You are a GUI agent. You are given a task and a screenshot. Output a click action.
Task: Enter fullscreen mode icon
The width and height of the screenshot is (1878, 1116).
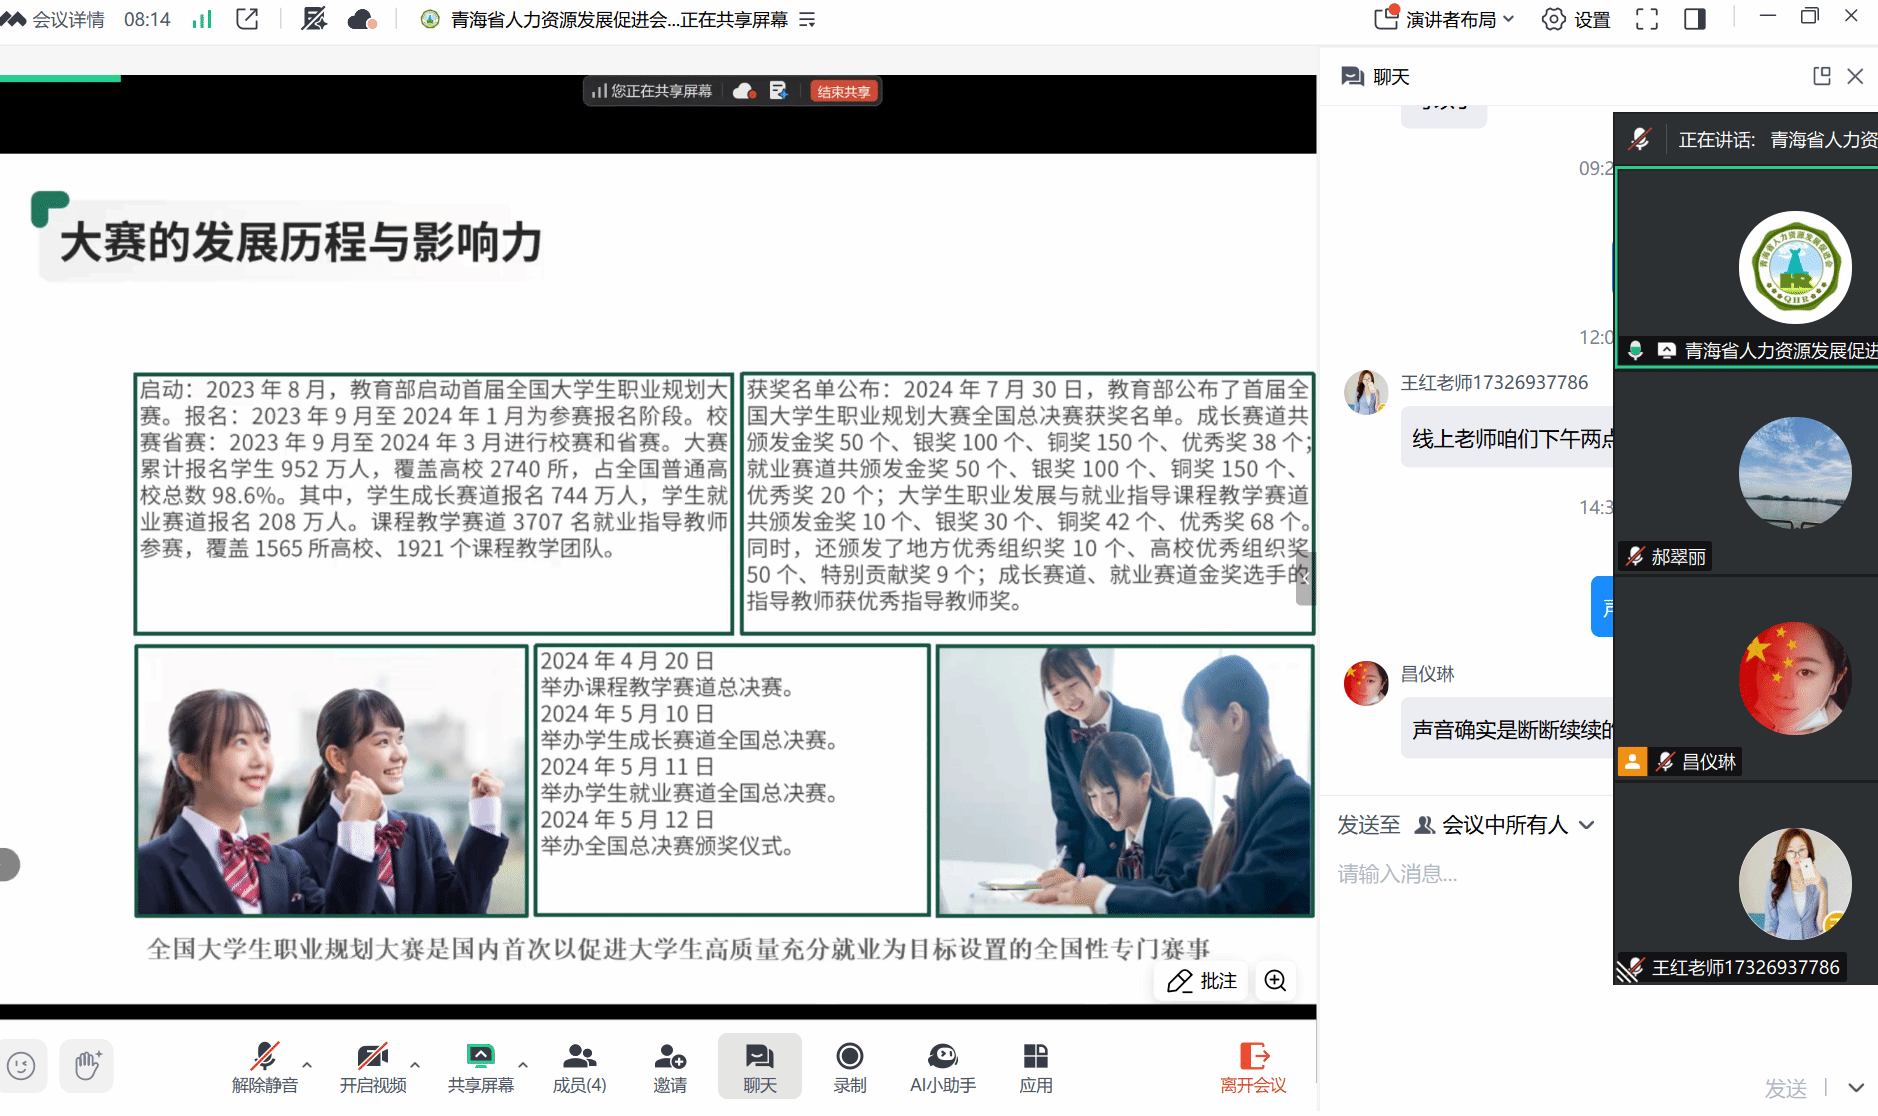click(1647, 19)
